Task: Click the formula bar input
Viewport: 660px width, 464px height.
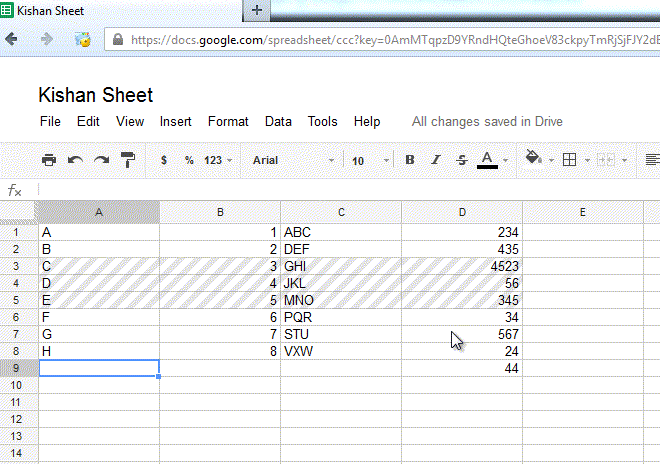Action: point(349,190)
